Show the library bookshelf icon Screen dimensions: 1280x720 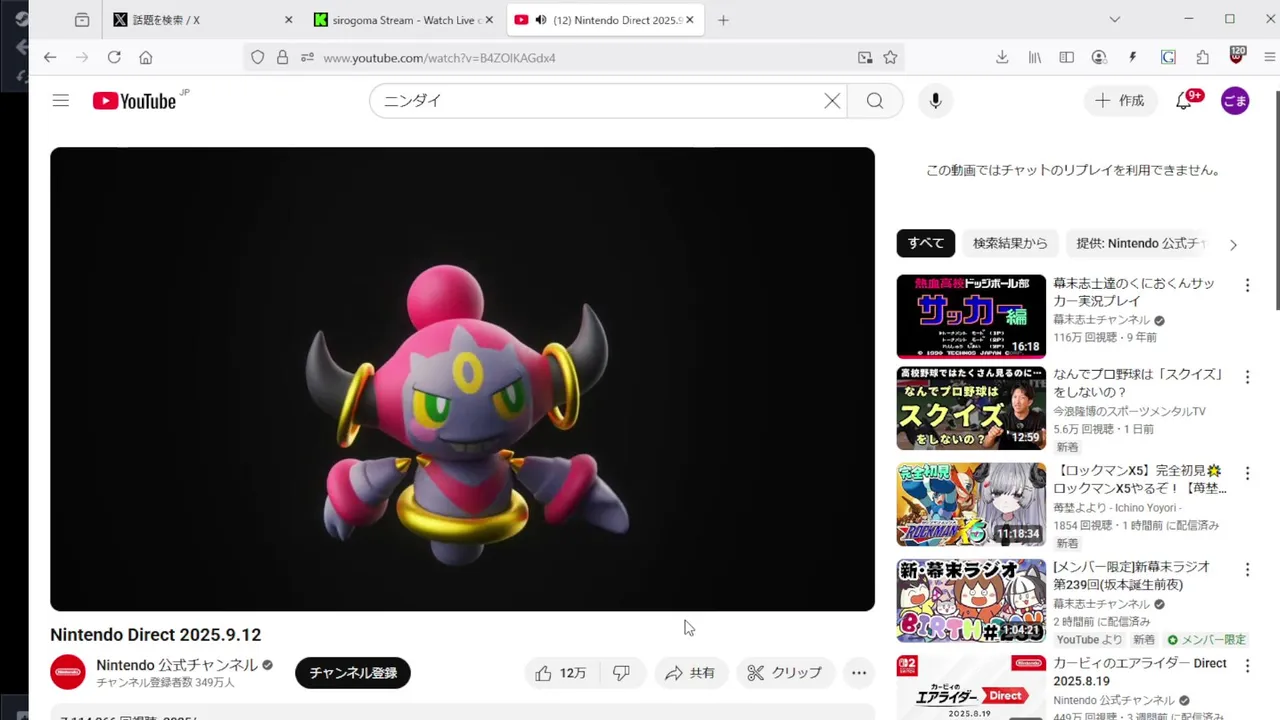click(x=1035, y=58)
